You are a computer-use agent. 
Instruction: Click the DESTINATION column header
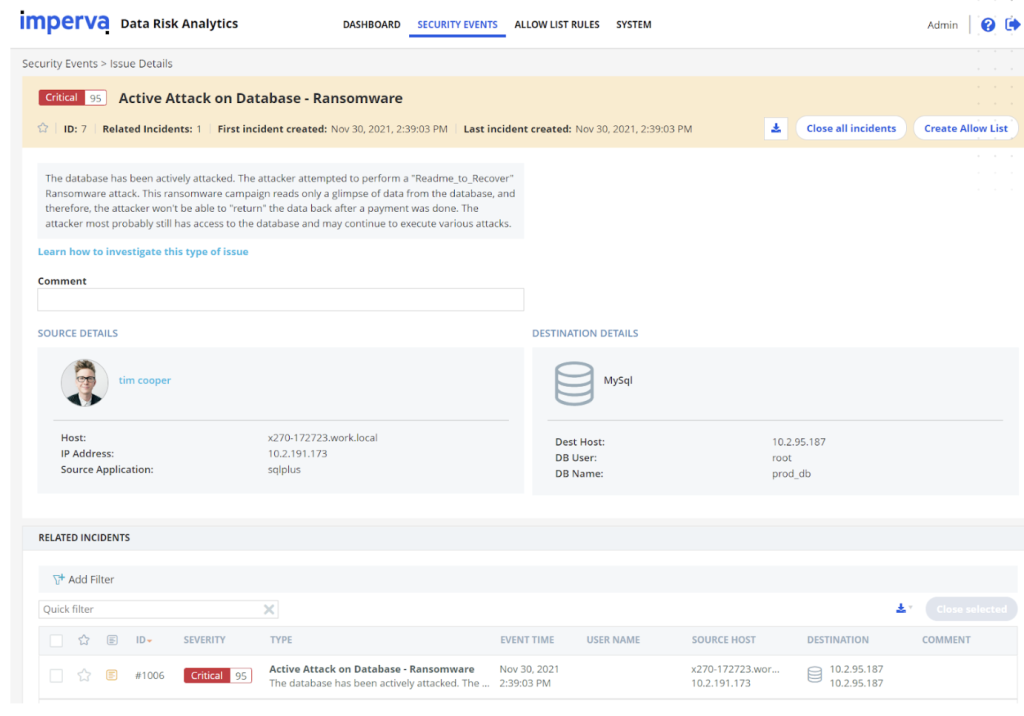point(838,640)
